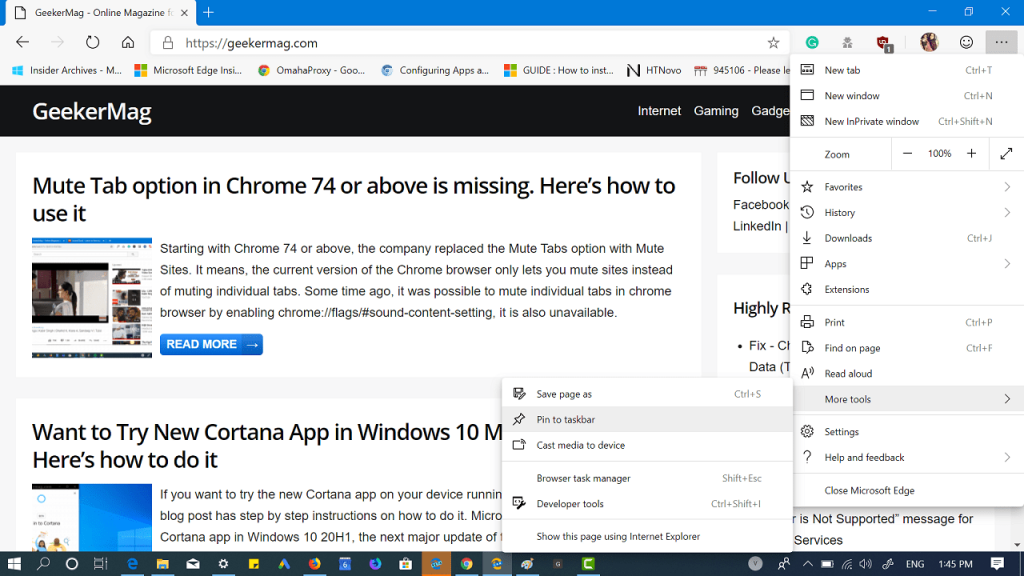
Task: Click the ENG language indicator
Action: (x=915, y=564)
